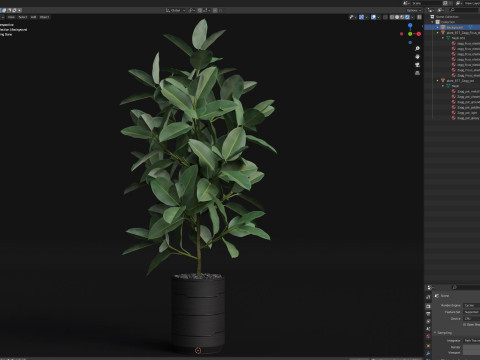This screenshot has height=360, width=480.
Task: Toggle viewport overlays
Action: pyautogui.click(x=373, y=17)
